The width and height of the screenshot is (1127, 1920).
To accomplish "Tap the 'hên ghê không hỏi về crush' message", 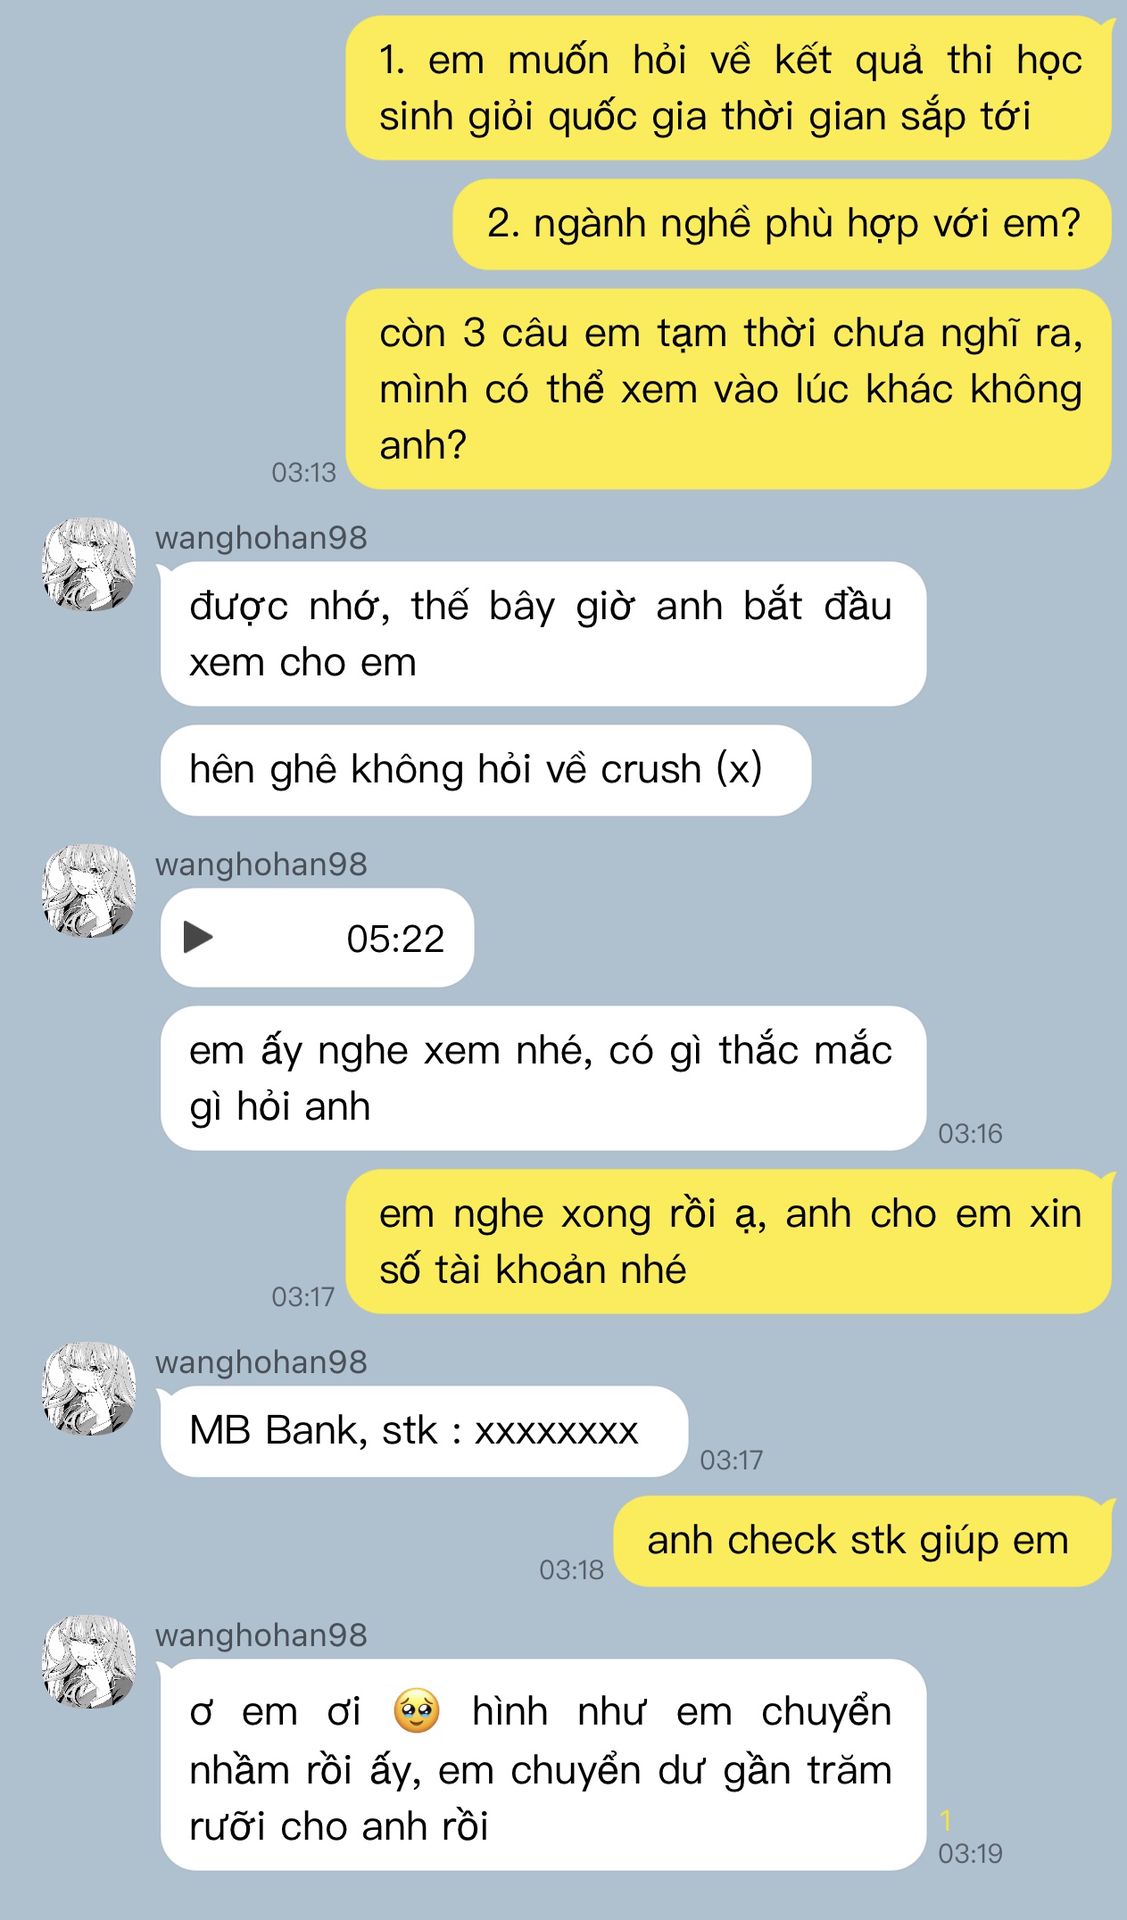I will [486, 770].
